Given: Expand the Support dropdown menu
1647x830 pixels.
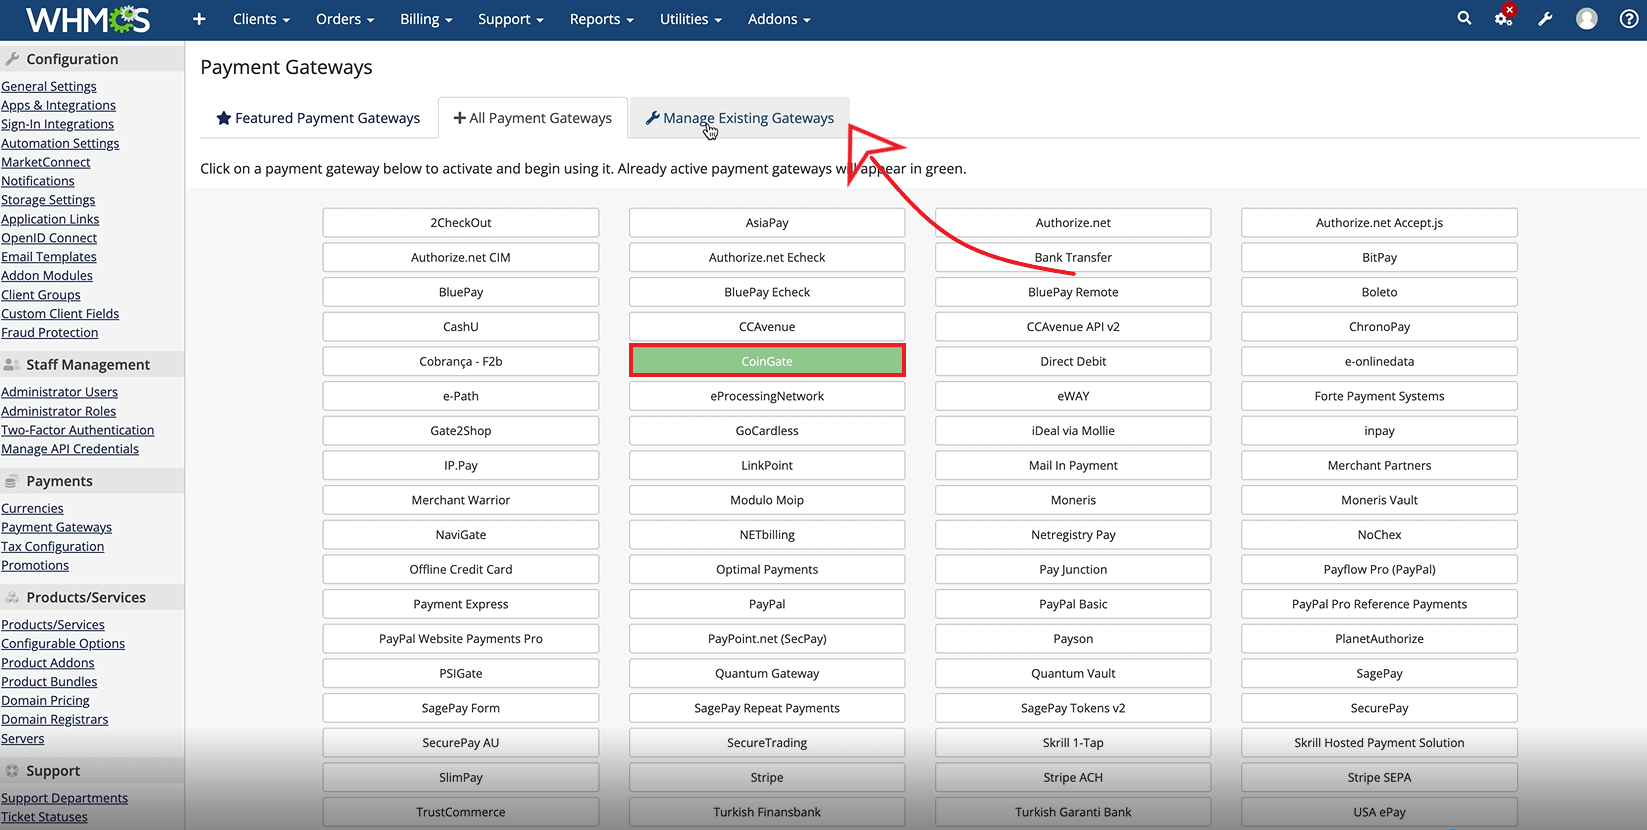Looking at the screenshot, I should pos(511,19).
